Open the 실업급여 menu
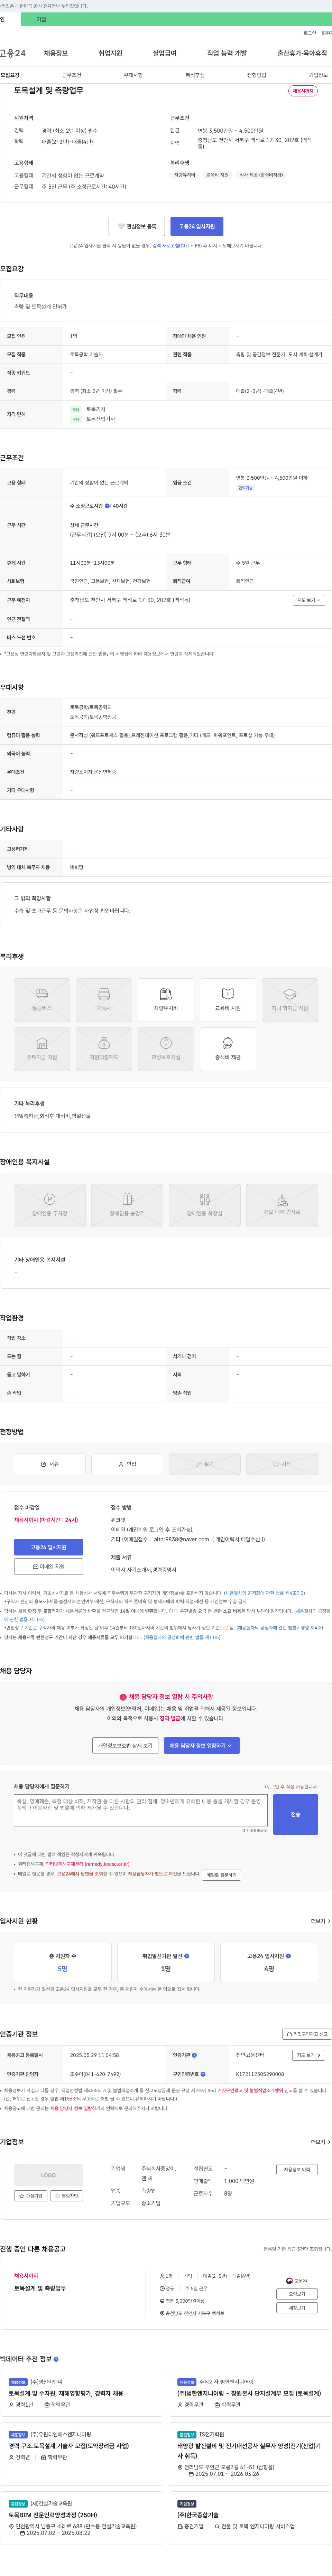This screenshot has width=332, height=2576. click(165, 53)
